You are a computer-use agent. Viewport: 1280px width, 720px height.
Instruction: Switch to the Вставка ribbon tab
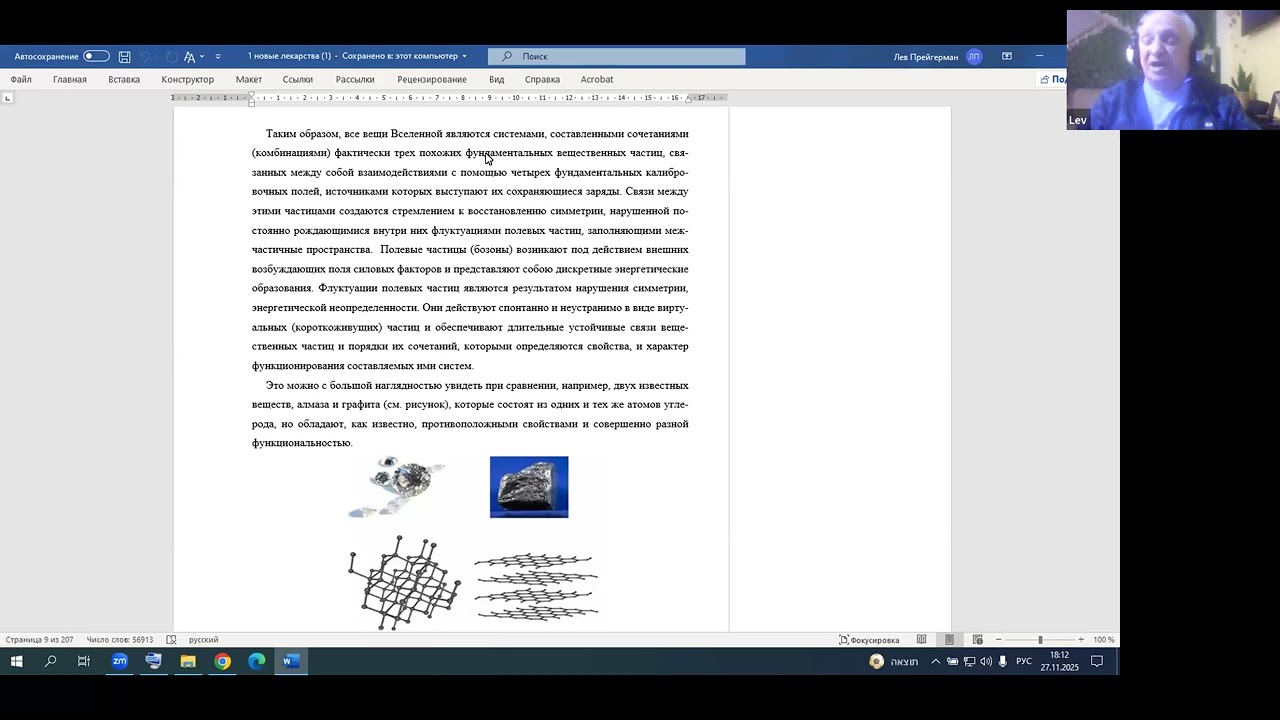pyautogui.click(x=124, y=79)
